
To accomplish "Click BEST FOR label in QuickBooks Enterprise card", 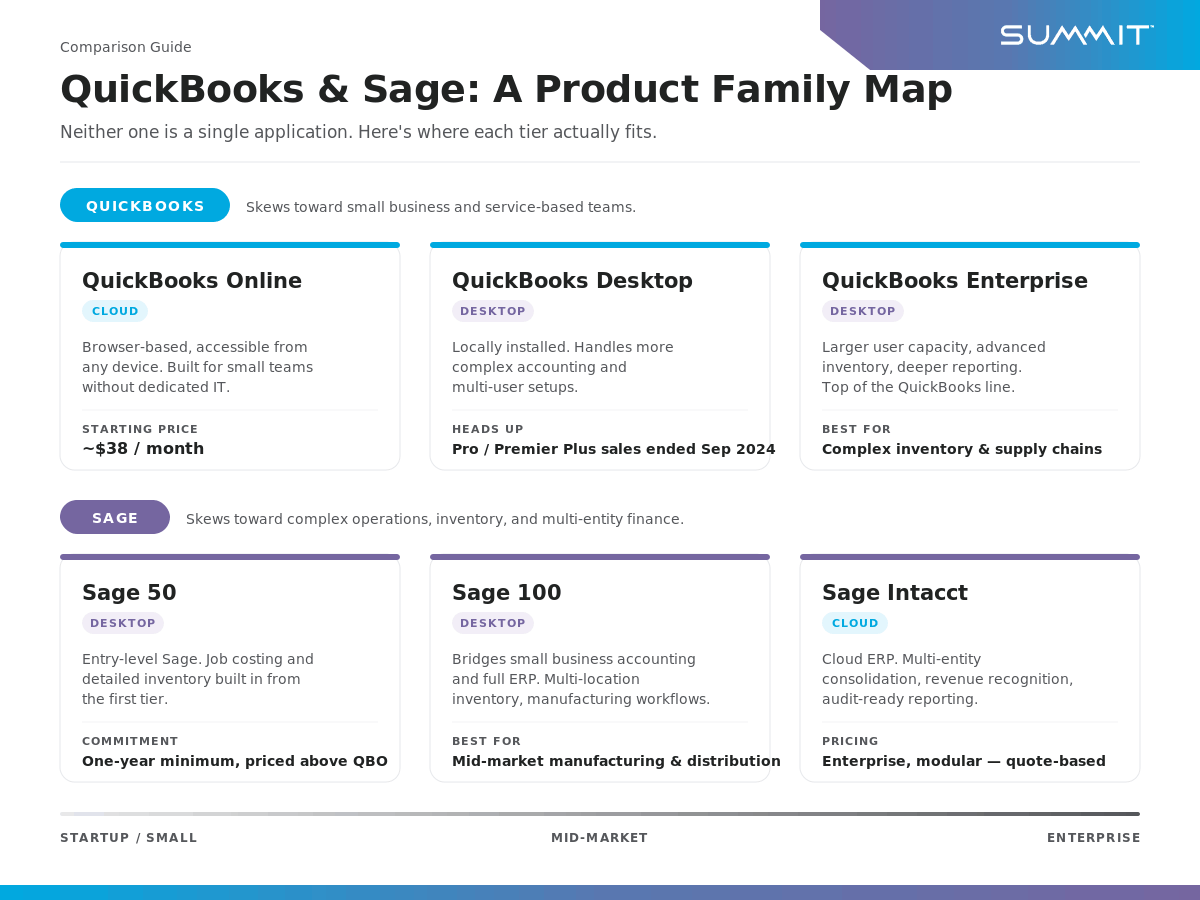I will pyautogui.click(x=856, y=429).
